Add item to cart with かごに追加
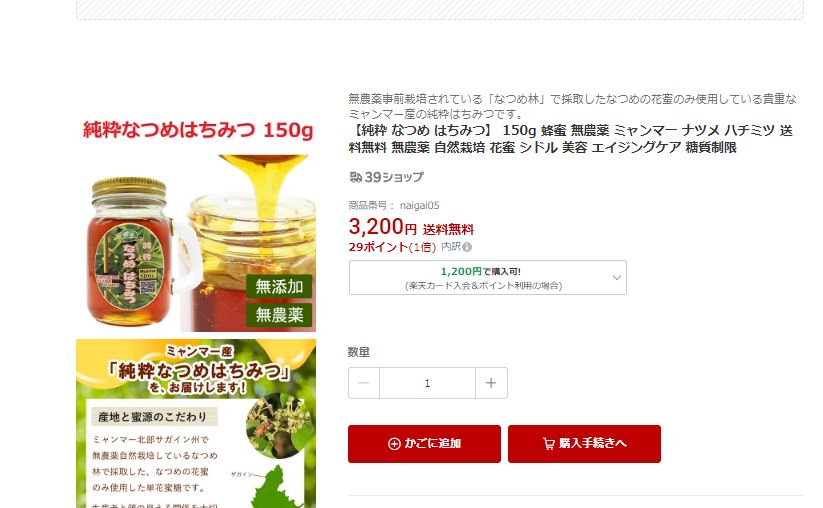The width and height of the screenshot is (823, 508). (424, 444)
